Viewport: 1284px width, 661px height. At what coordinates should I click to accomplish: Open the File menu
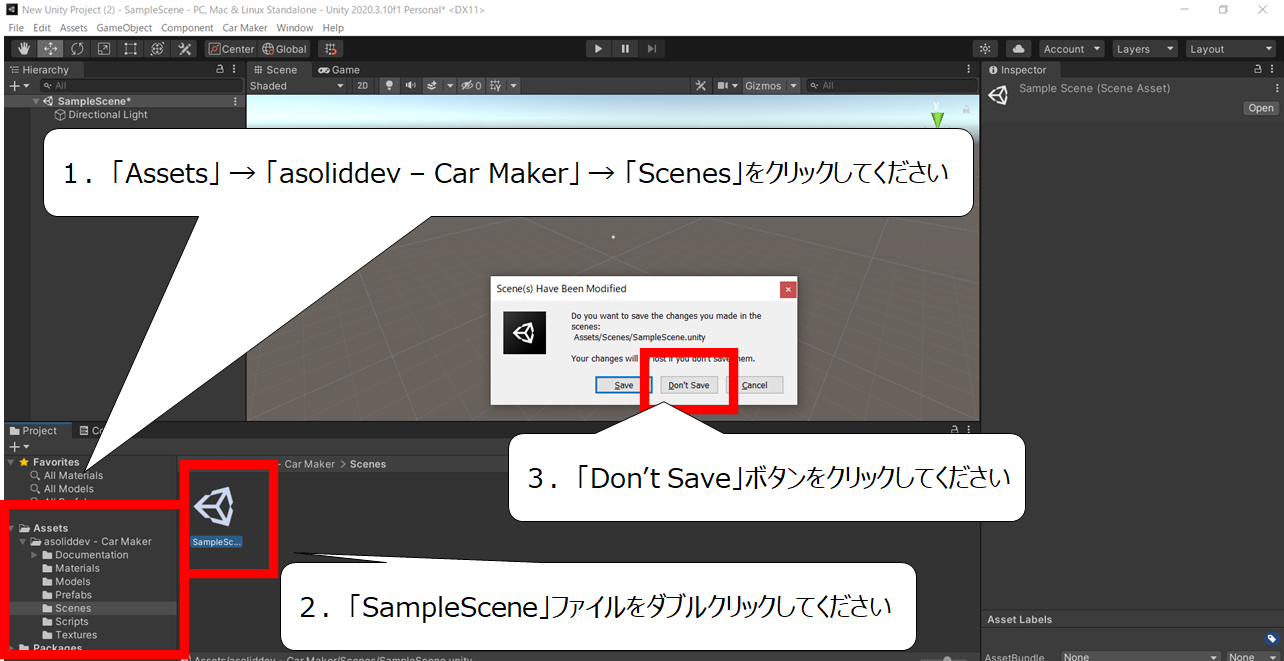point(16,28)
